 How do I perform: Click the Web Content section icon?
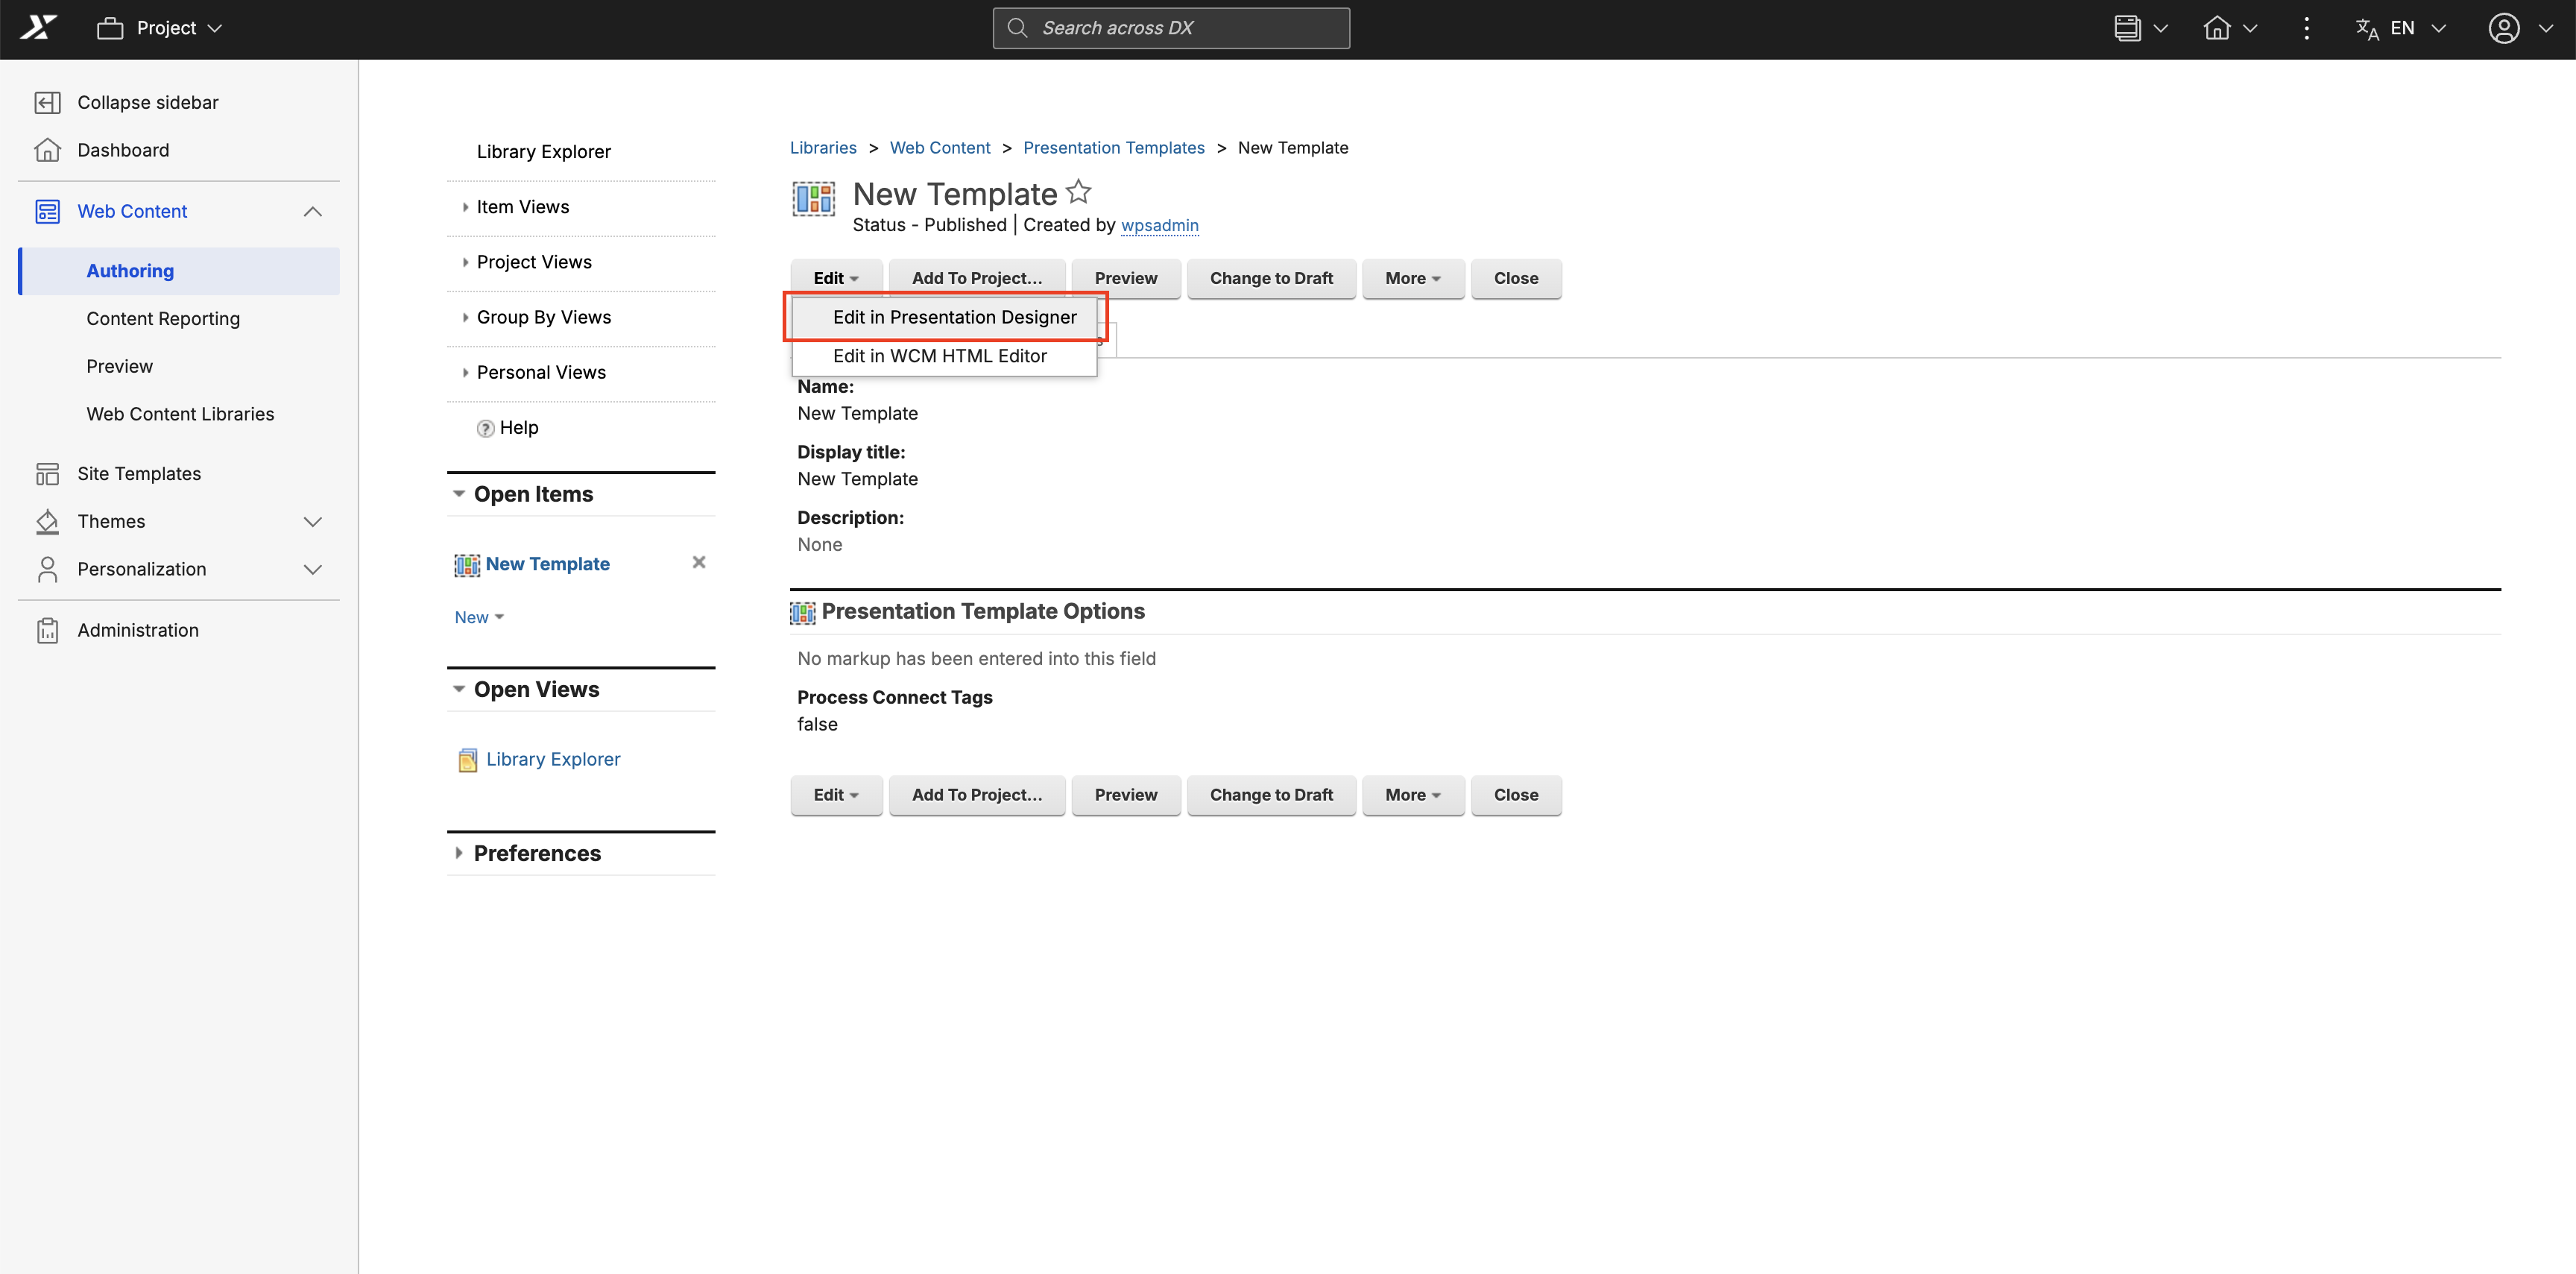pyautogui.click(x=47, y=211)
